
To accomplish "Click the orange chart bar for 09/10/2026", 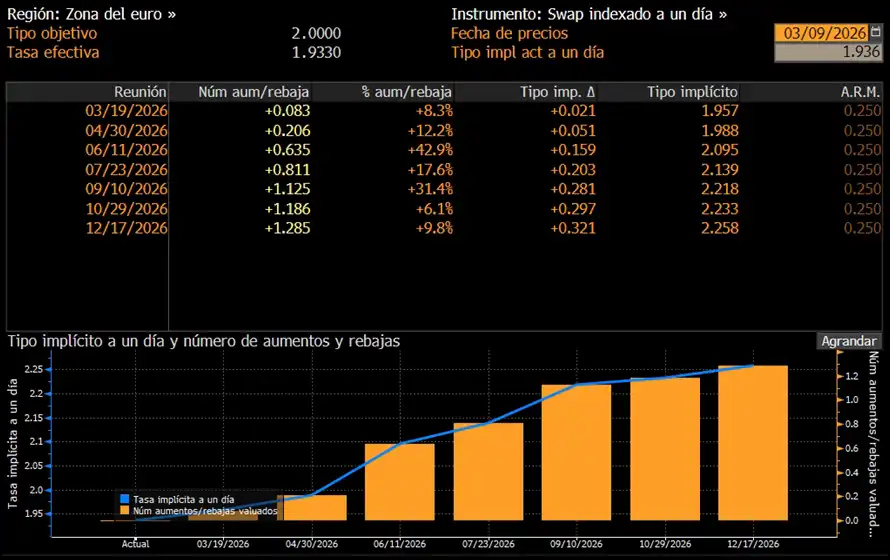I will (576, 452).
